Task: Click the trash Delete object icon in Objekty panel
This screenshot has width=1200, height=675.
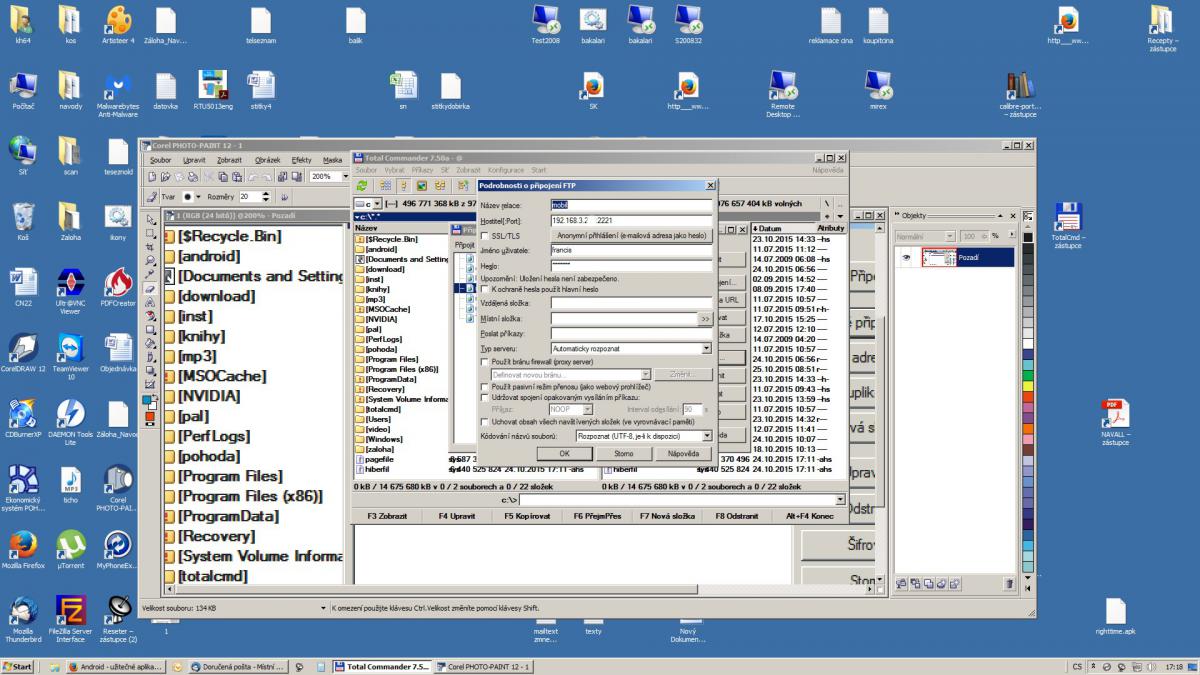Action: [1009, 584]
